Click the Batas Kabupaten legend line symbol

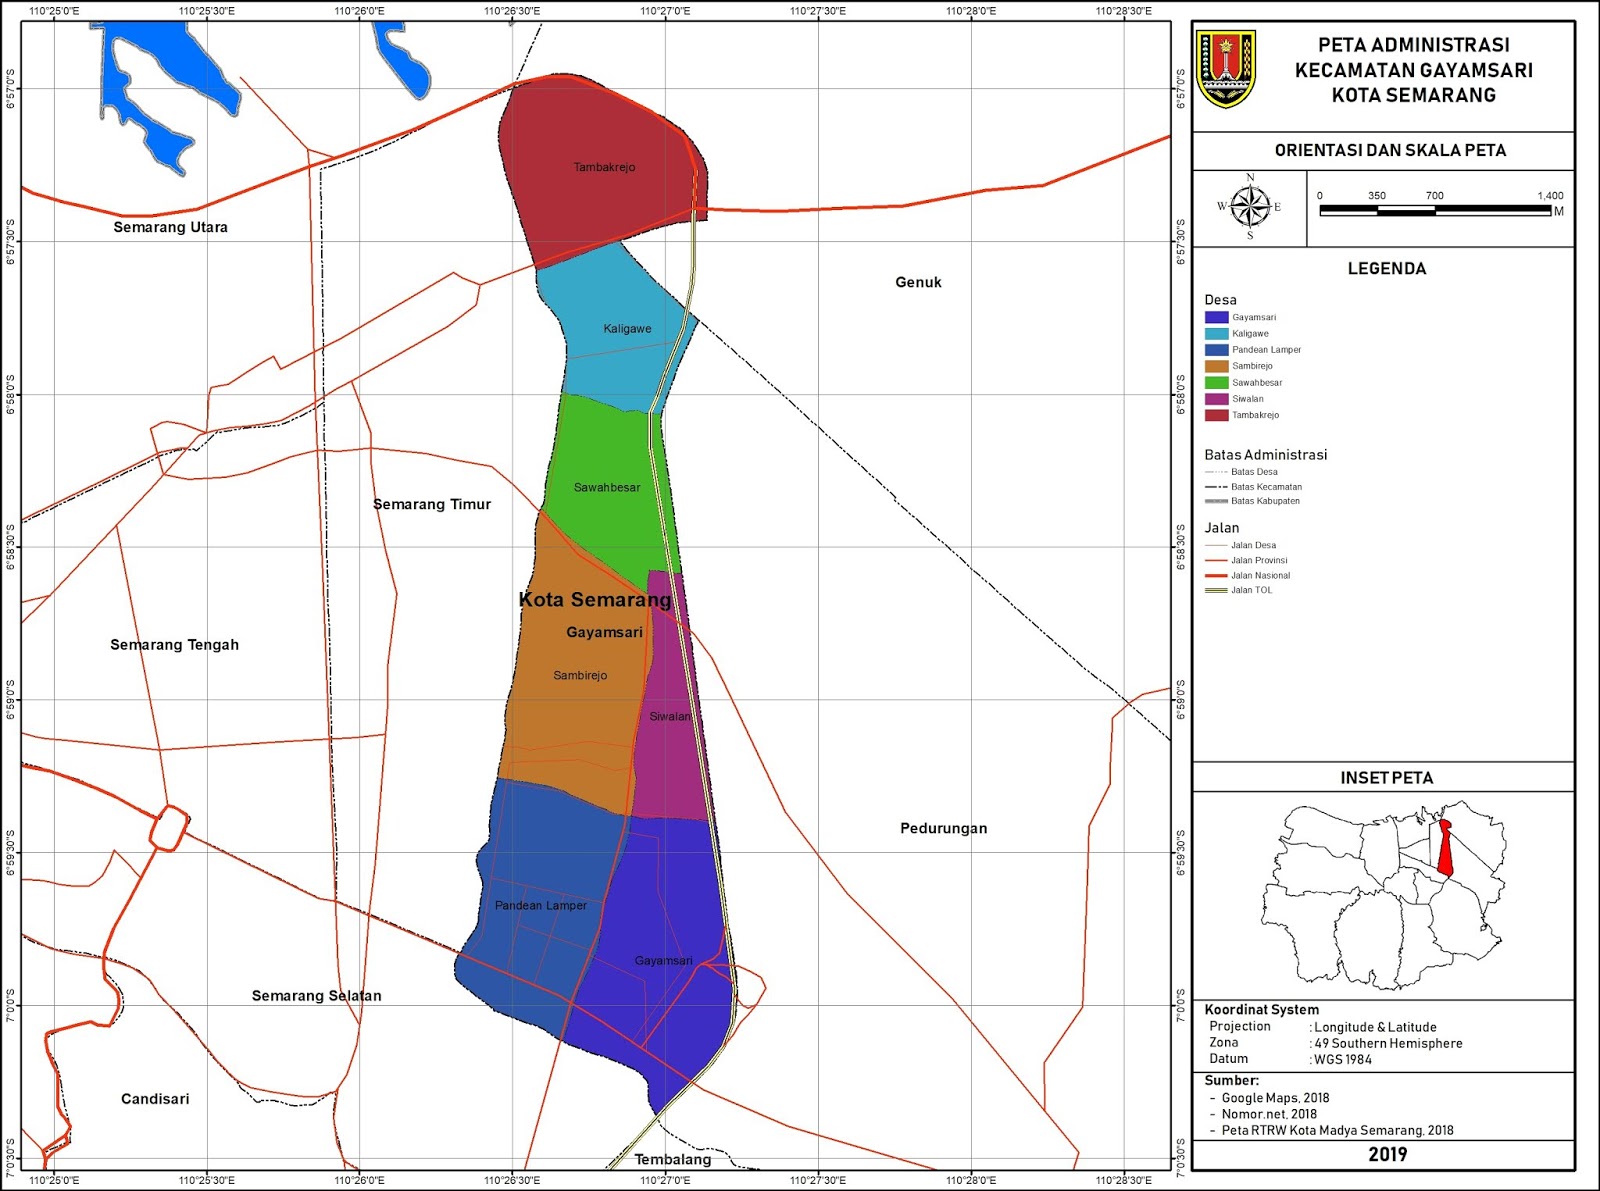click(x=1216, y=501)
